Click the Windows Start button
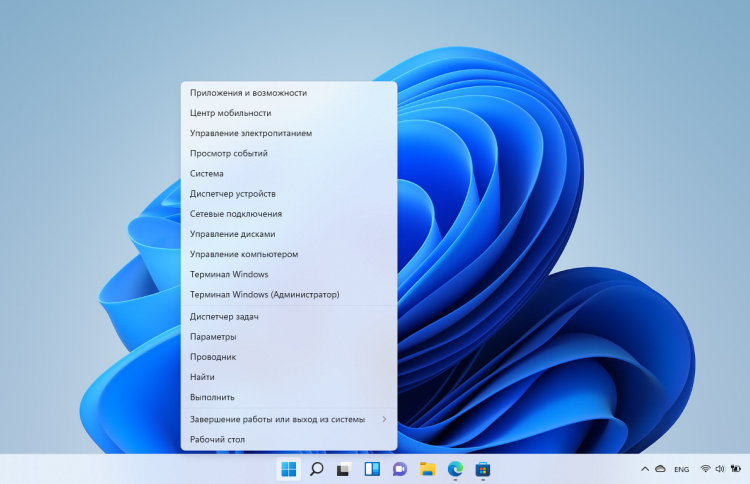Viewport: 750px width, 484px height. pyautogui.click(x=289, y=469)
